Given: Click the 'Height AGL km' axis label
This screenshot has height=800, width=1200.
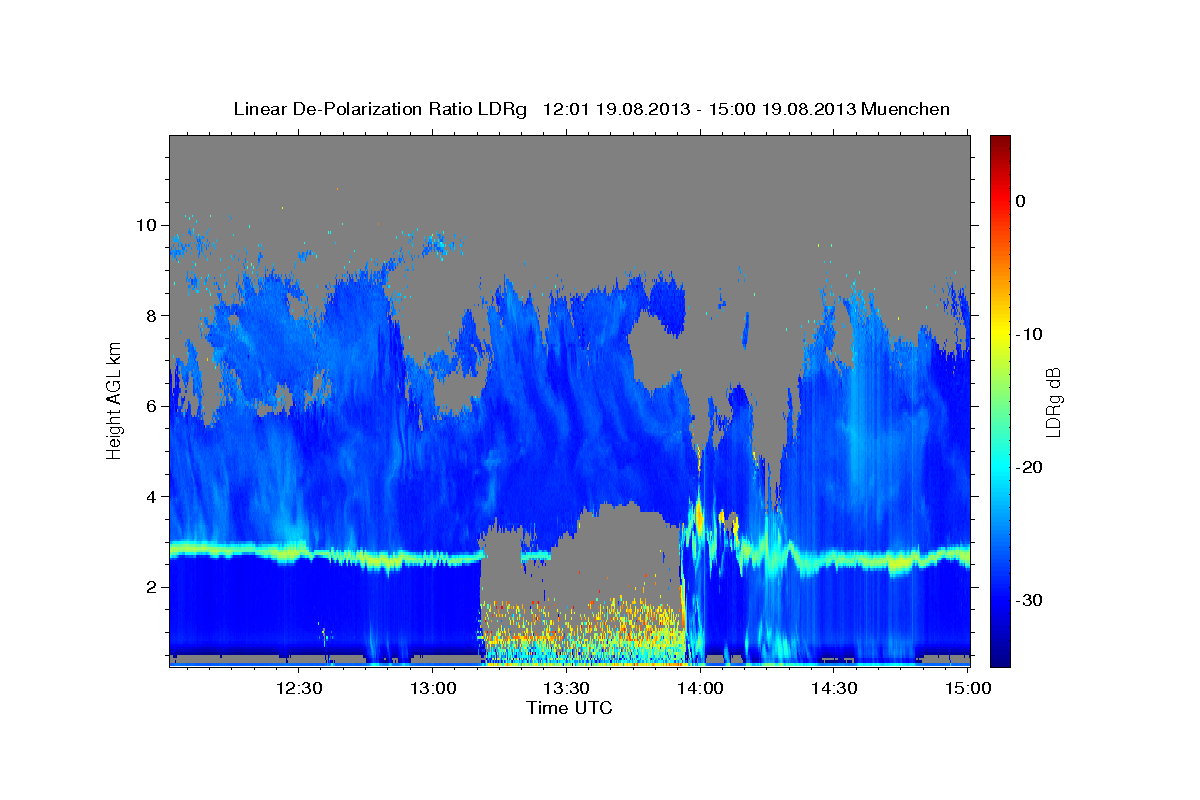Looking at the screenshot, I should click(114, 401).
